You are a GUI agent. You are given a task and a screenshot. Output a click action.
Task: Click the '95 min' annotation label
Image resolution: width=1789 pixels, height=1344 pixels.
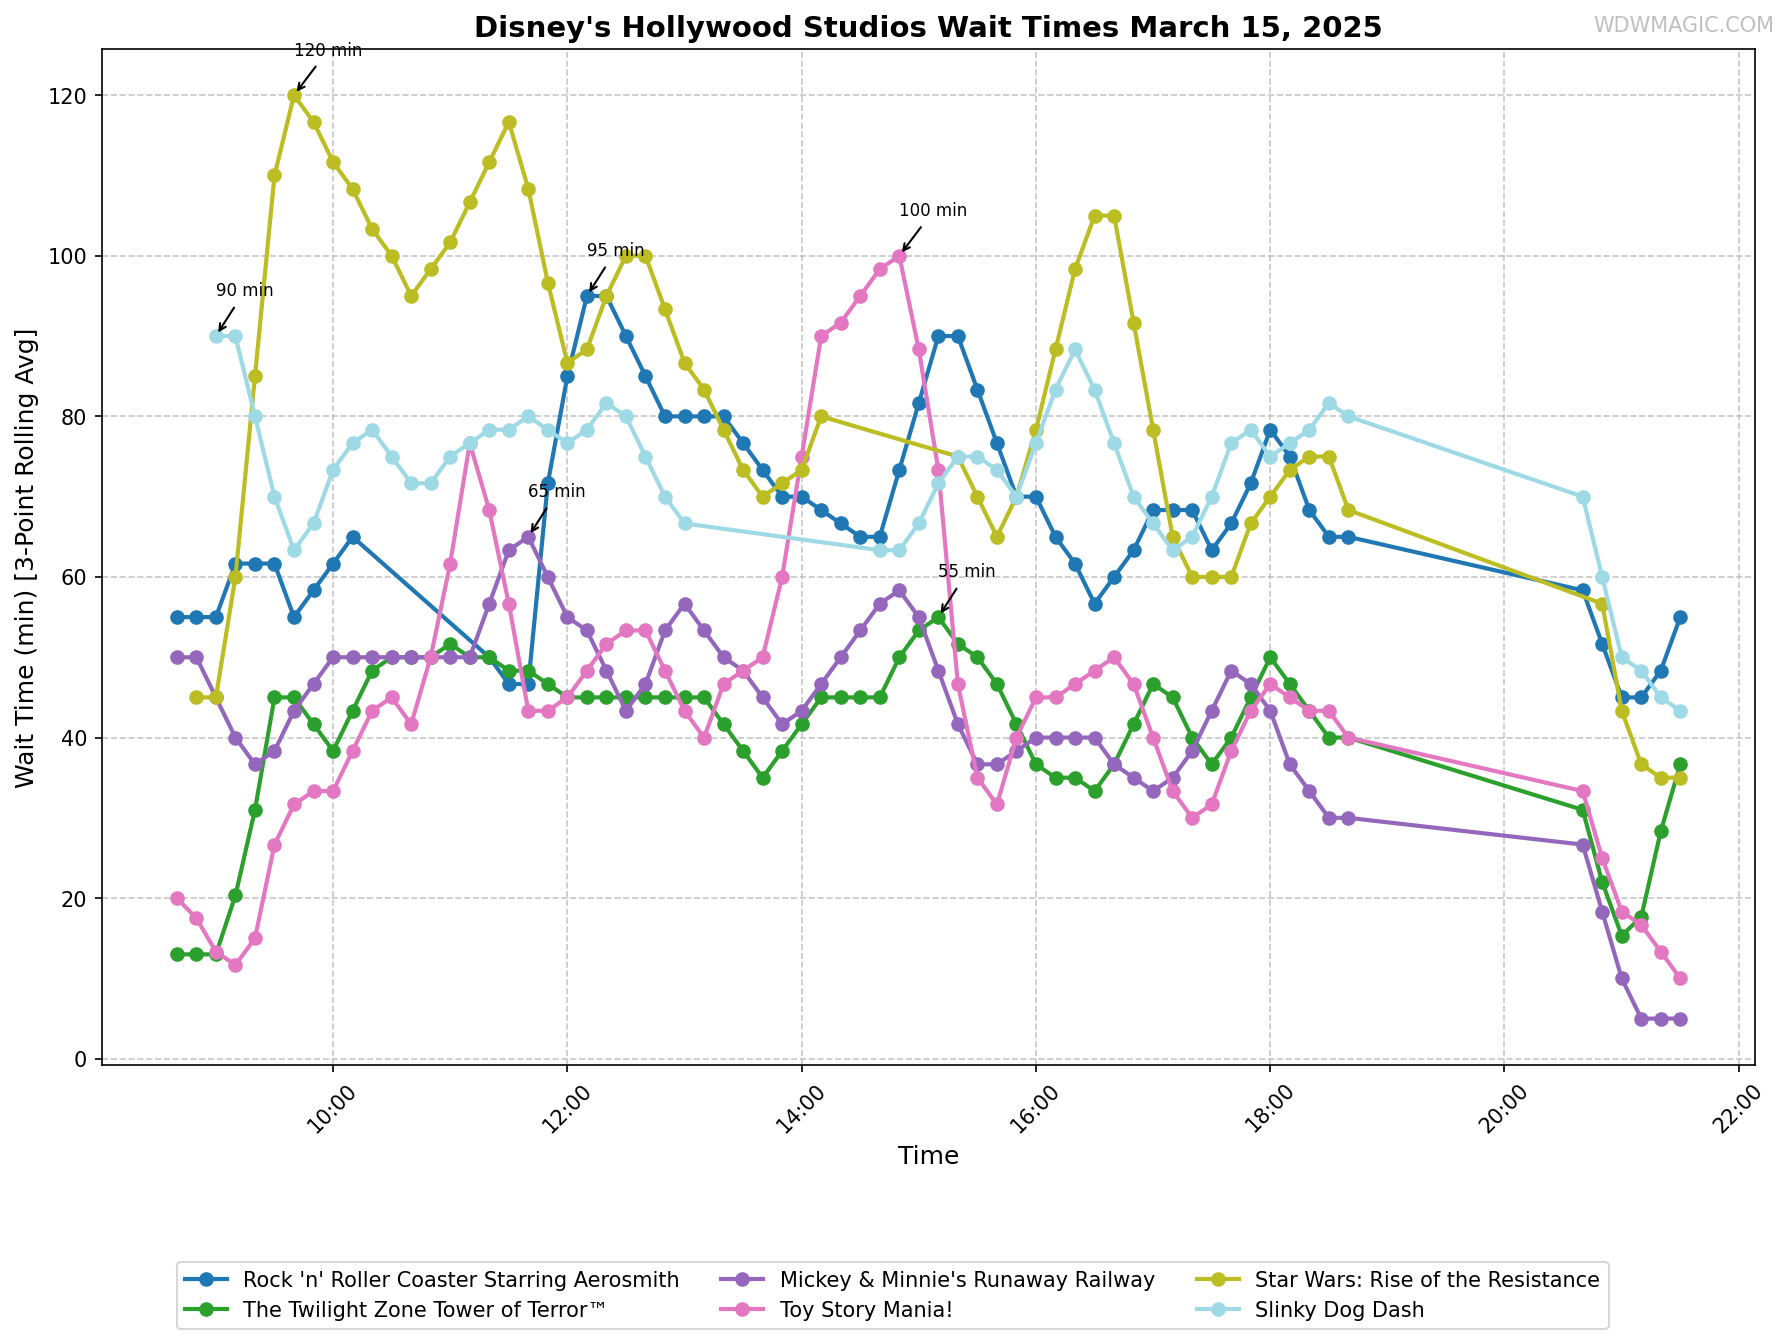(615, 251)
